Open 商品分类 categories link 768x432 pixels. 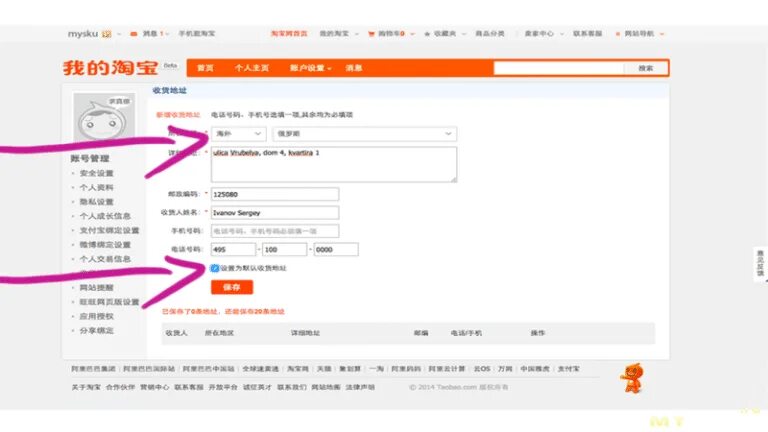[x=490, y=34]
